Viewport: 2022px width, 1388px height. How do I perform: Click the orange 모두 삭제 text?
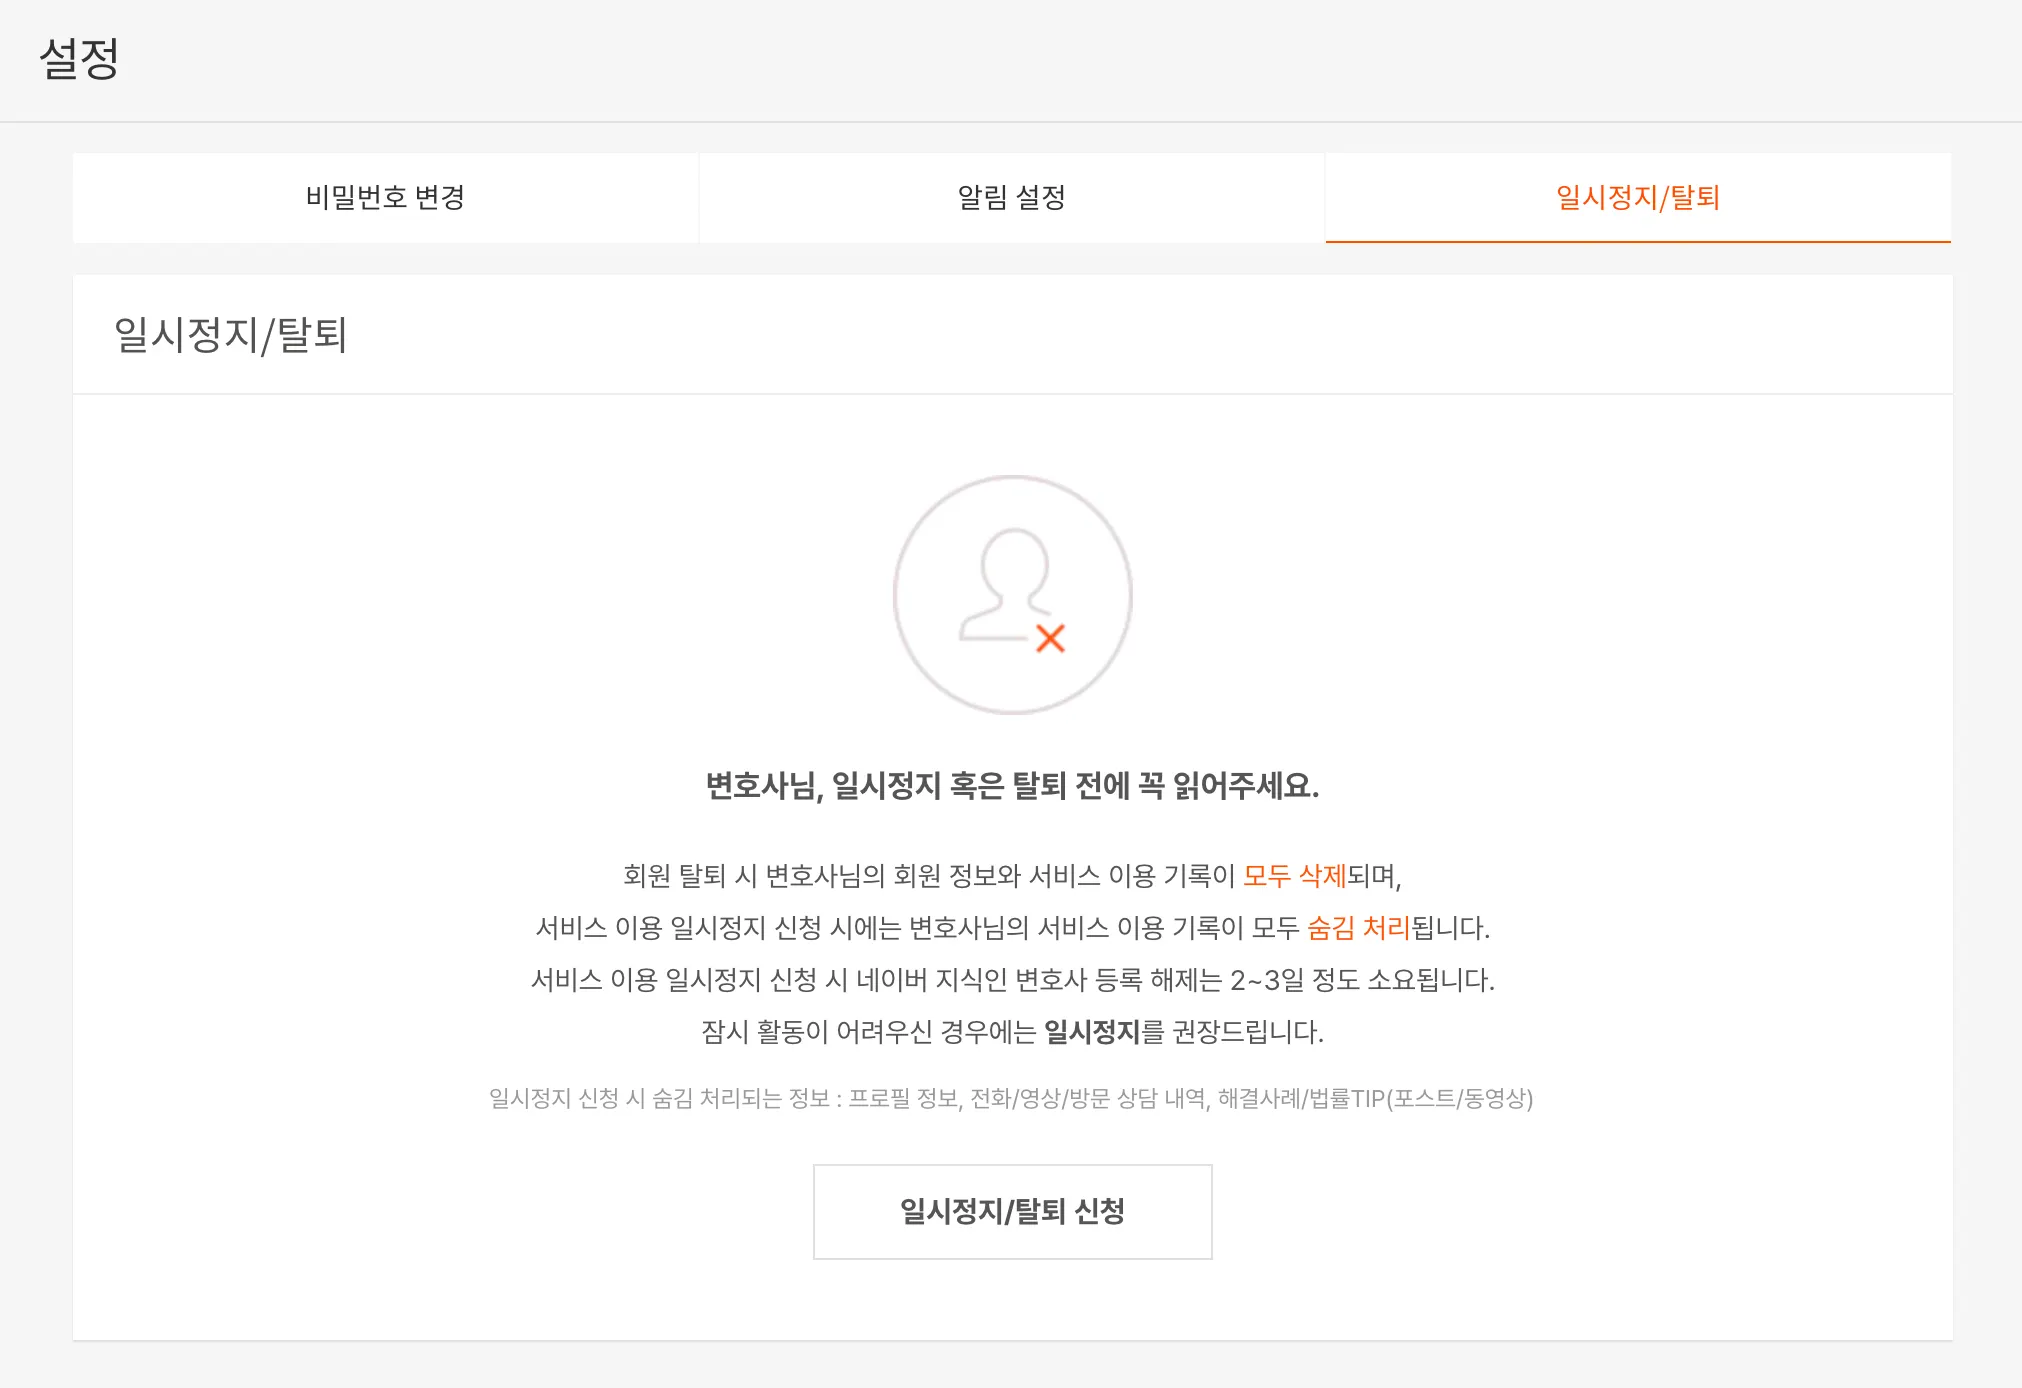pos(1293,876)
